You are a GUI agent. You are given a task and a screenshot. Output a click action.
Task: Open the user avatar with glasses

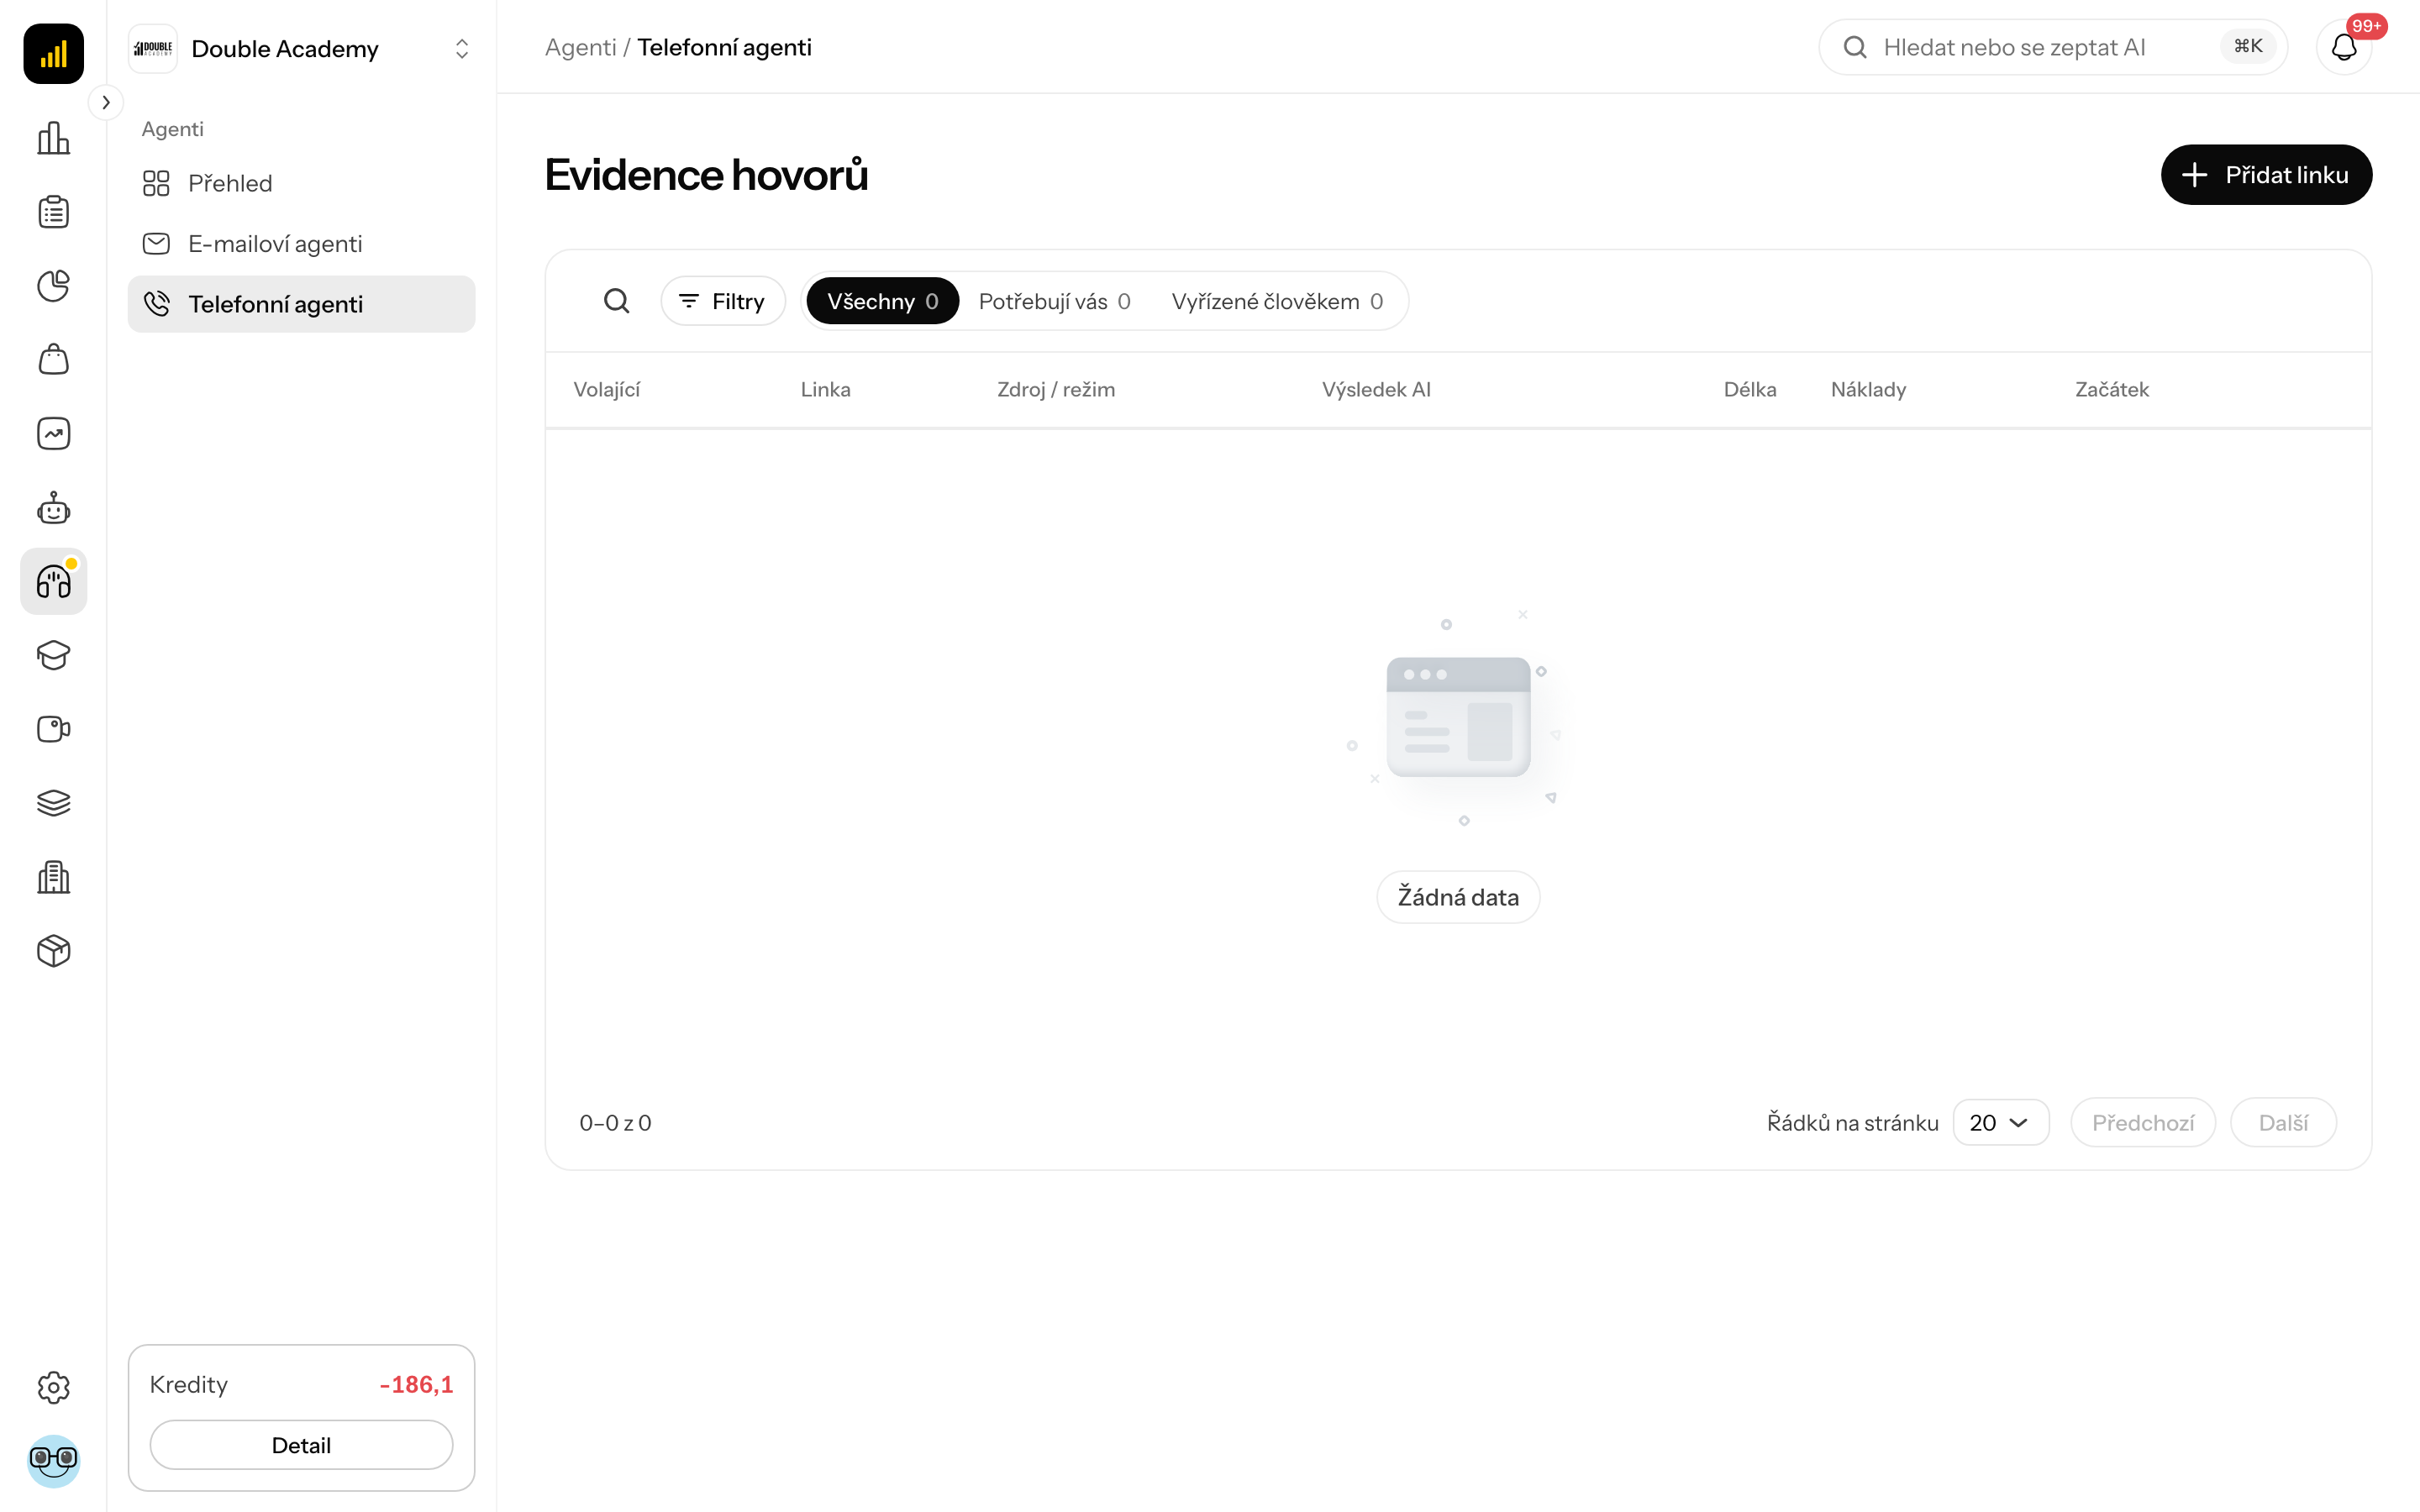(53, 1461)
